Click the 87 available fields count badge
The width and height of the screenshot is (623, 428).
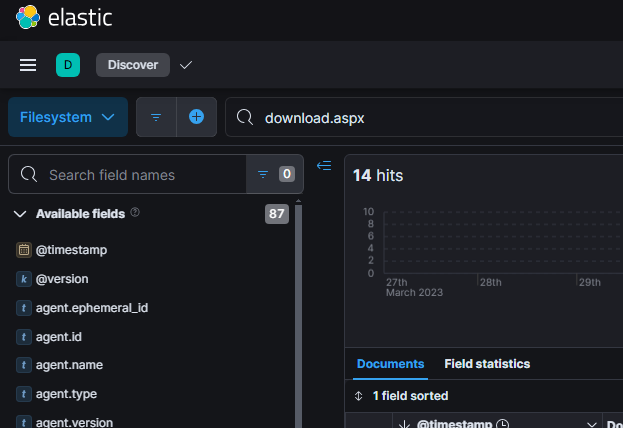[277, 214]
